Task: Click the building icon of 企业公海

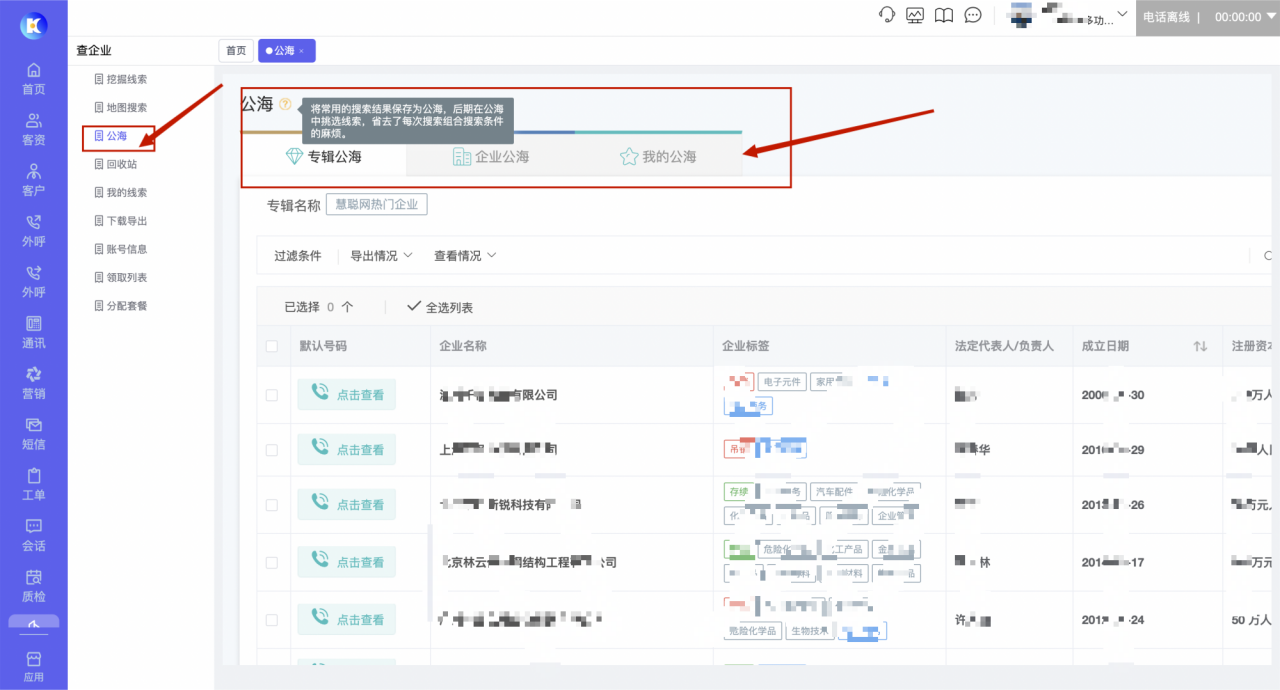Action: [x=461, y=157]
